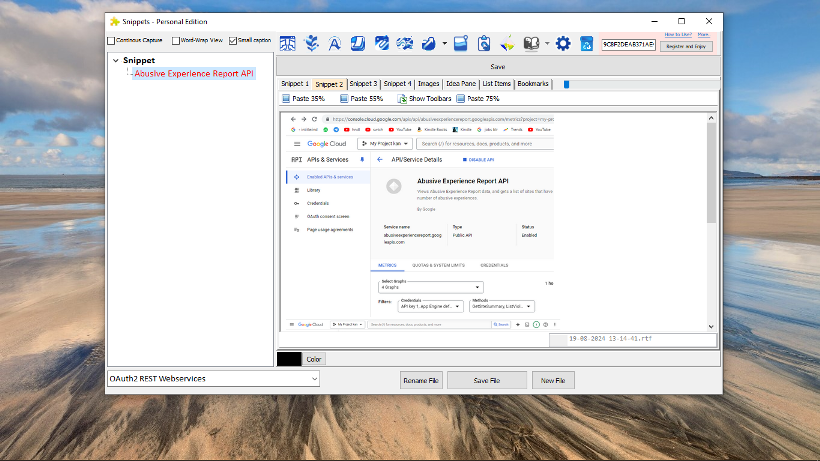Switch to the Snippet 1 tab

[294, 84]
